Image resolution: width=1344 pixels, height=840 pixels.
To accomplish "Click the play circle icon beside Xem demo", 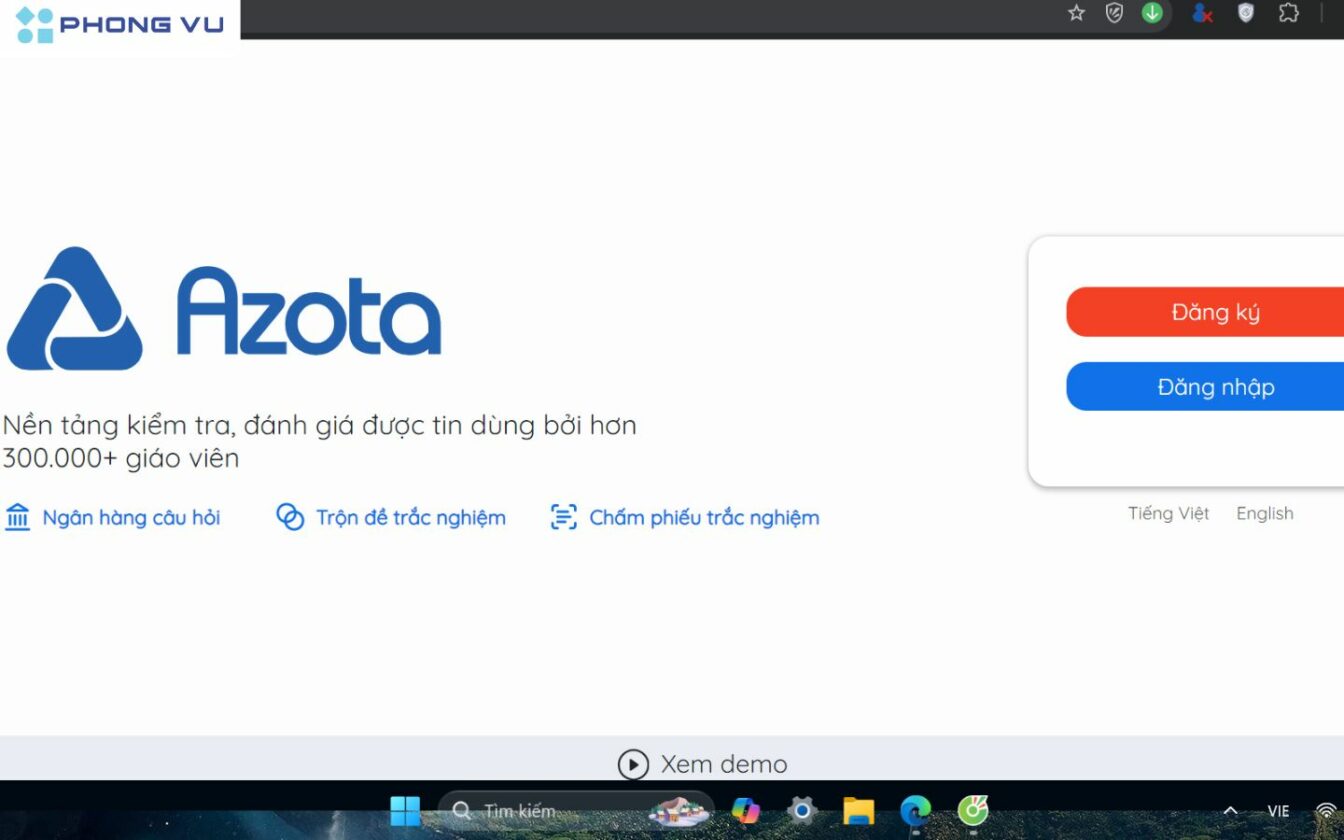I will 633,765.
